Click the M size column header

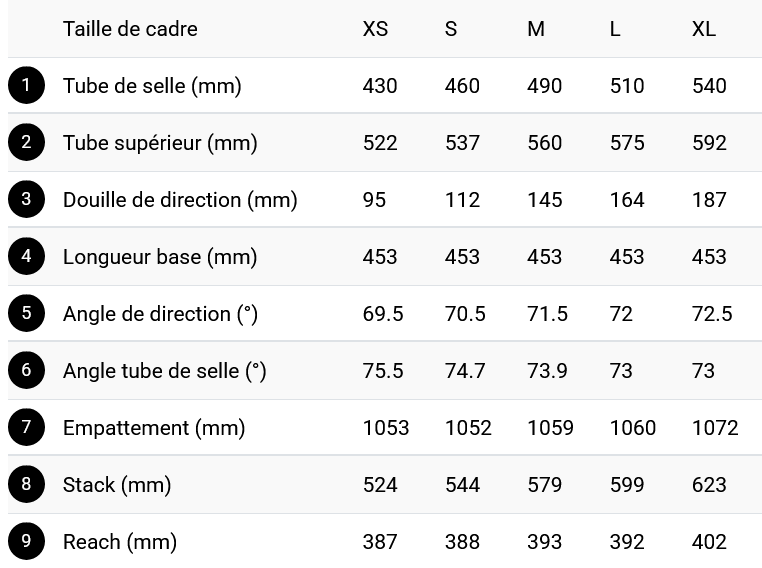(536, 29)
